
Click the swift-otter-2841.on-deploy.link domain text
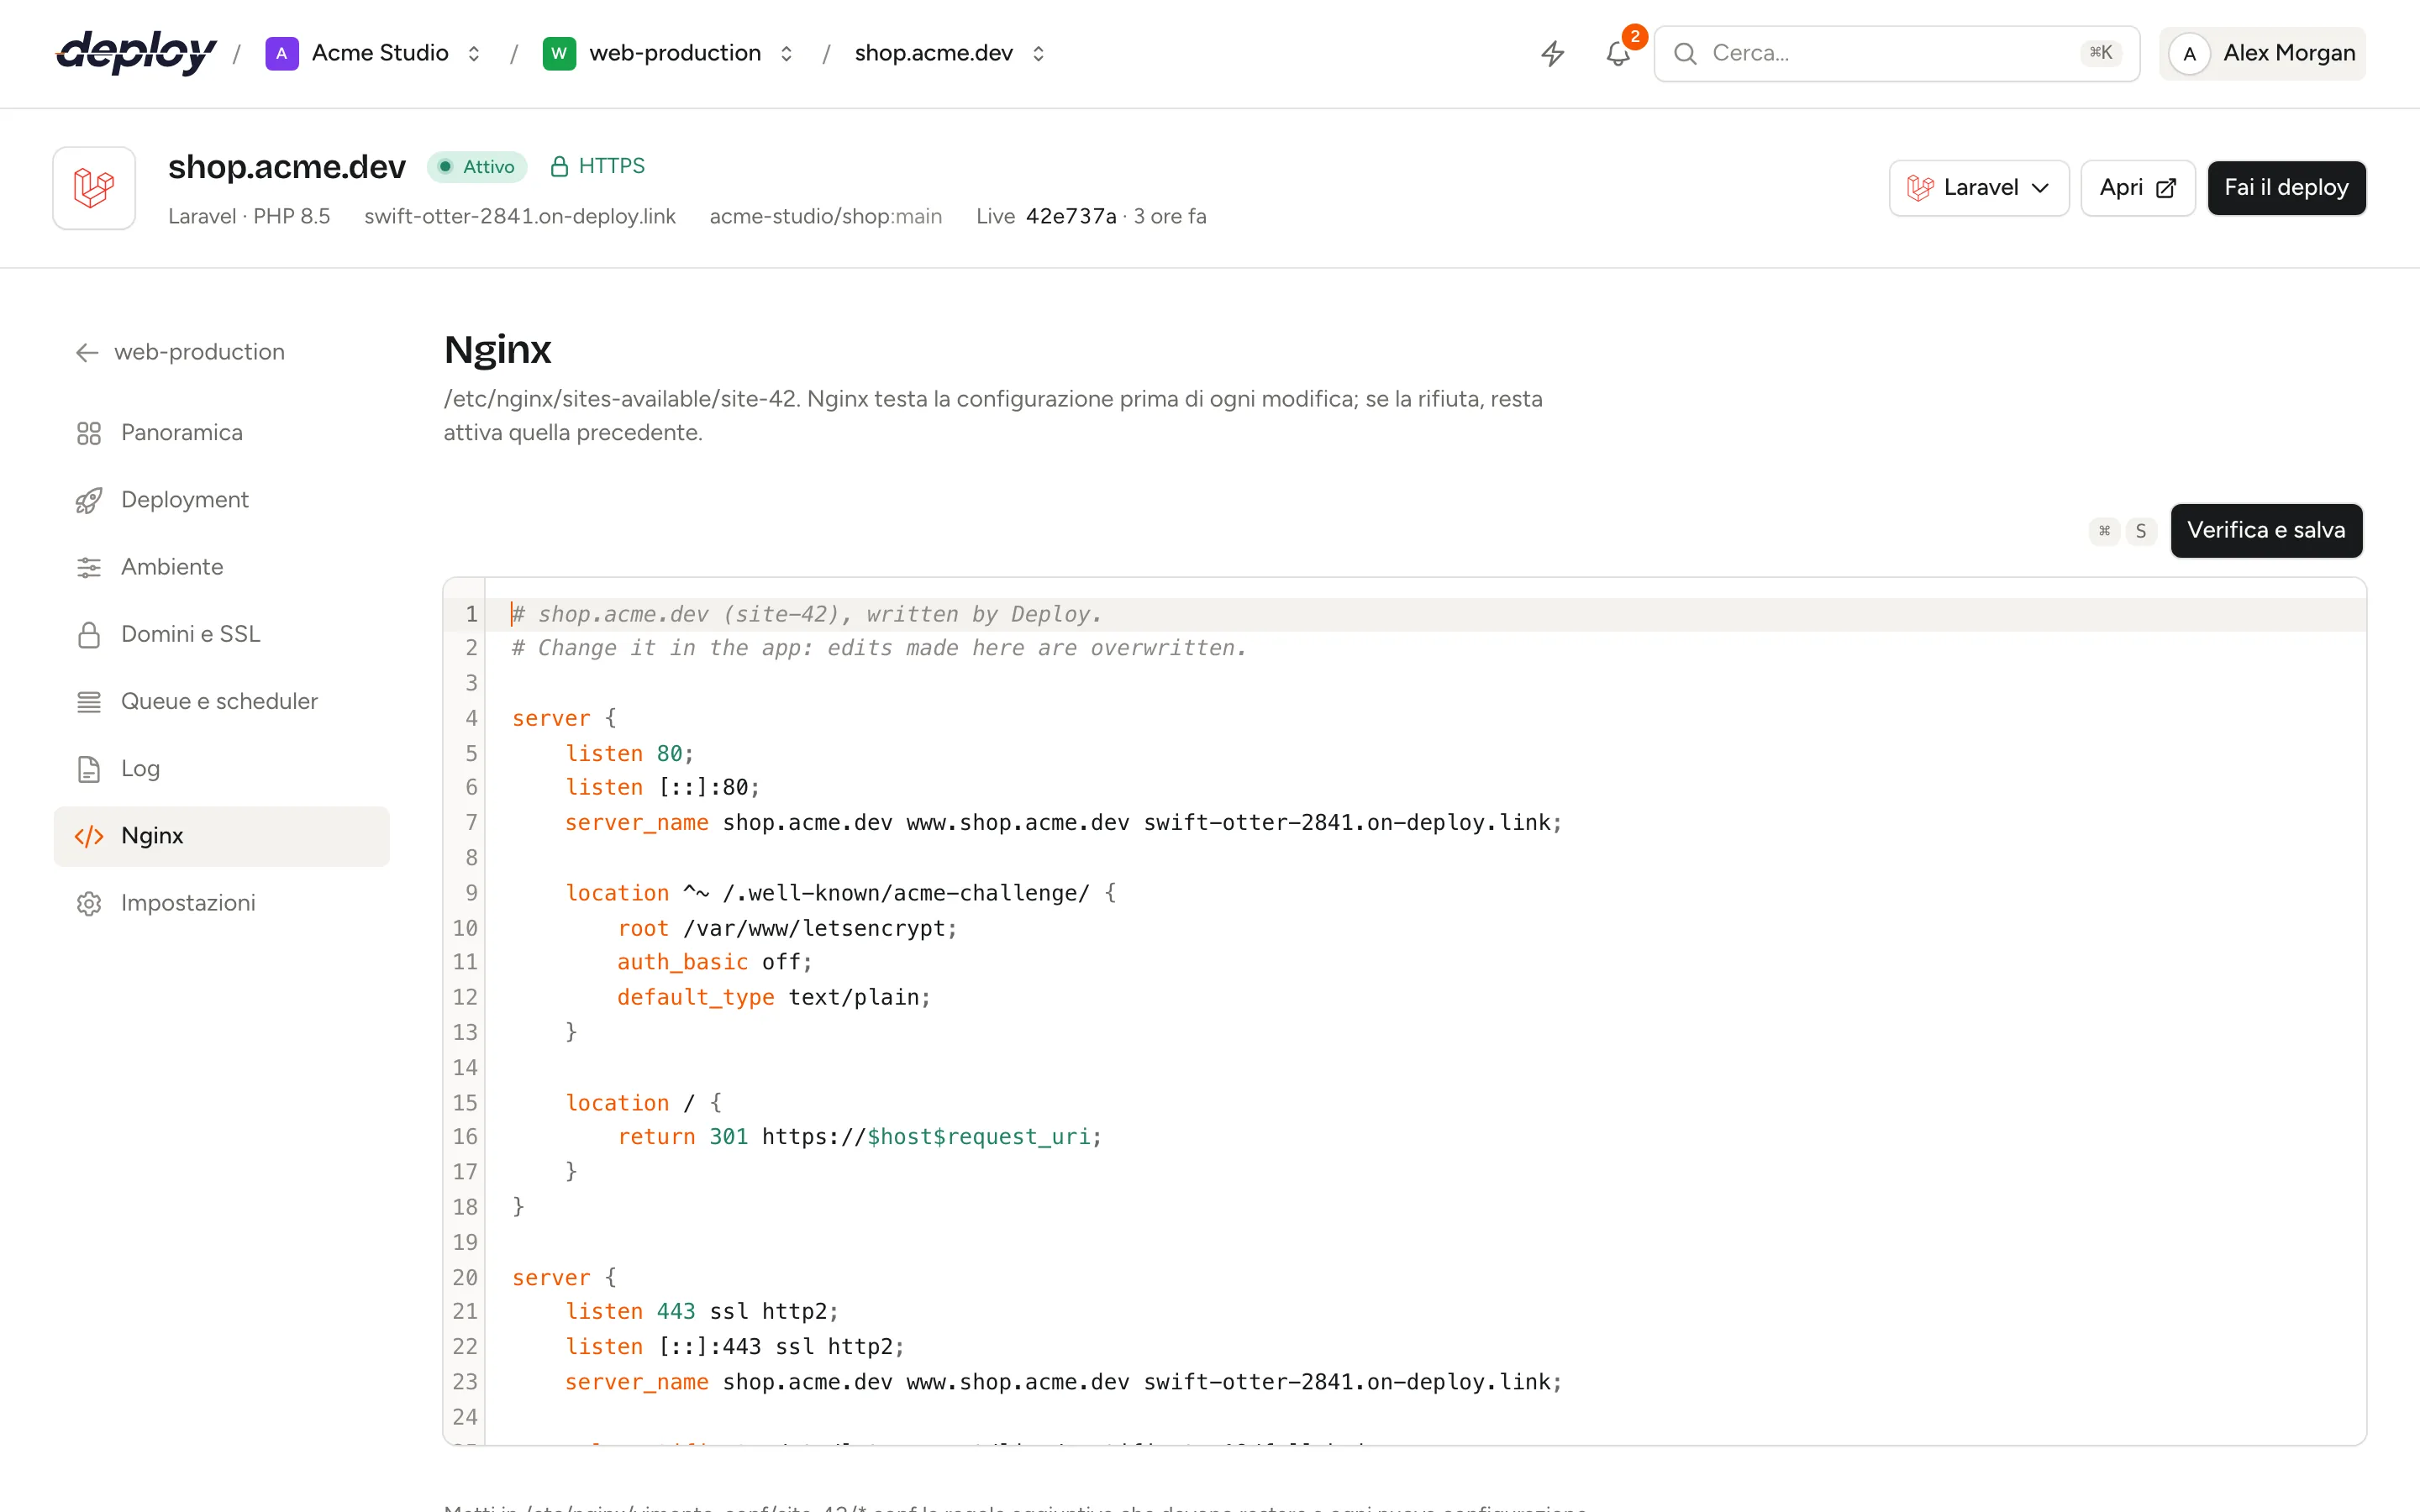[x=520, y=217]
